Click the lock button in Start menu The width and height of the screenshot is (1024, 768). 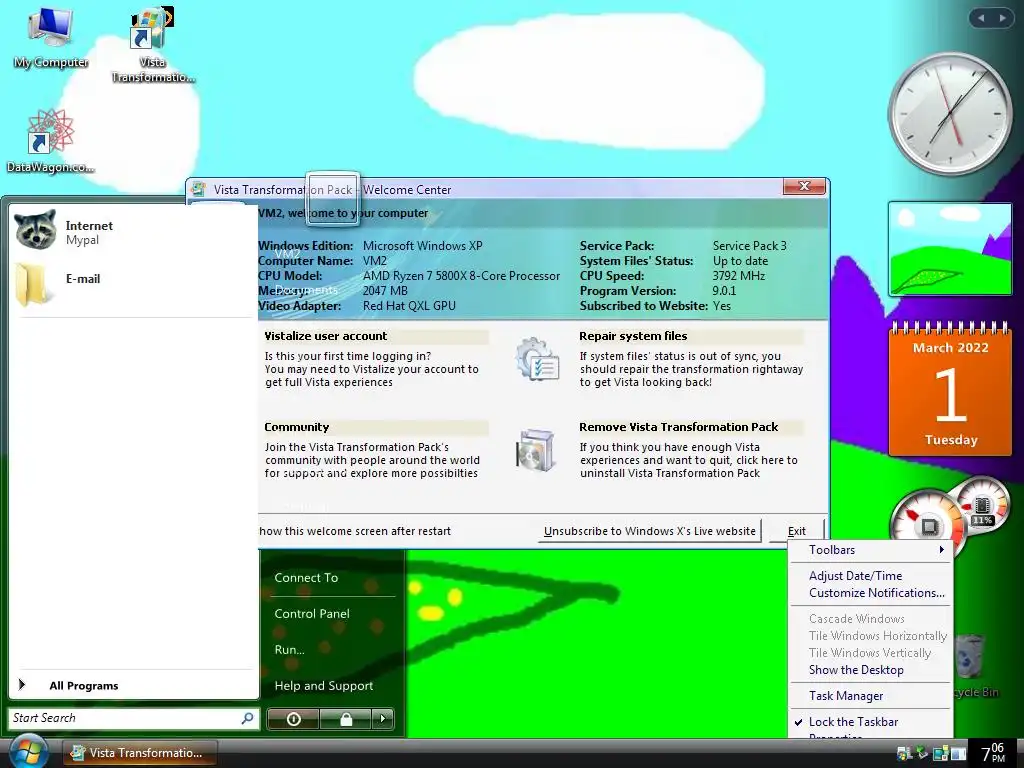click(345, 719)
